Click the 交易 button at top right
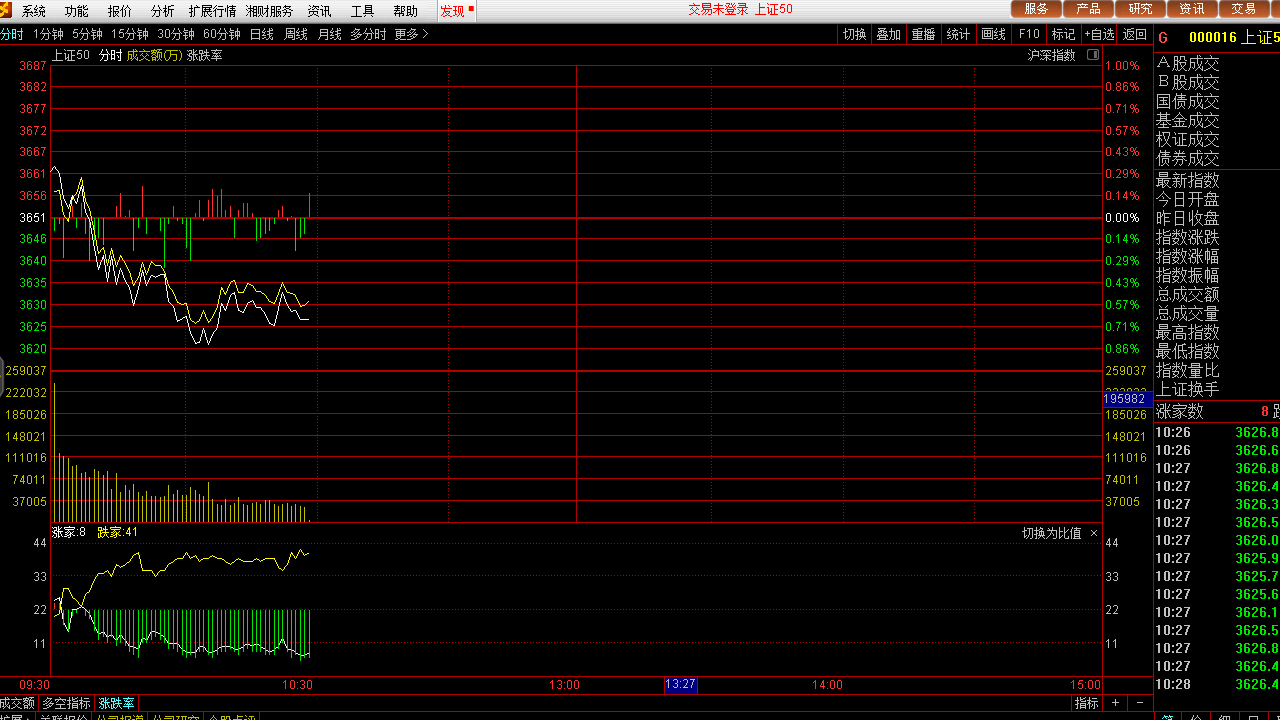The width and height of the screenshot is (1280, 720). coord(1243,9)
